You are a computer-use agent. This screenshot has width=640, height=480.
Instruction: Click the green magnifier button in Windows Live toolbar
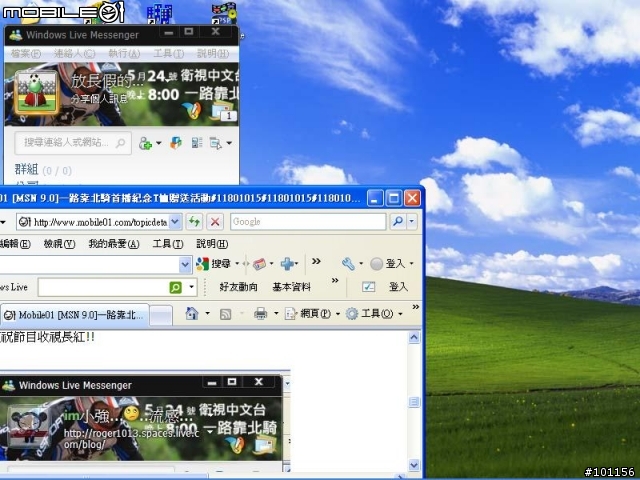[175, 287]
